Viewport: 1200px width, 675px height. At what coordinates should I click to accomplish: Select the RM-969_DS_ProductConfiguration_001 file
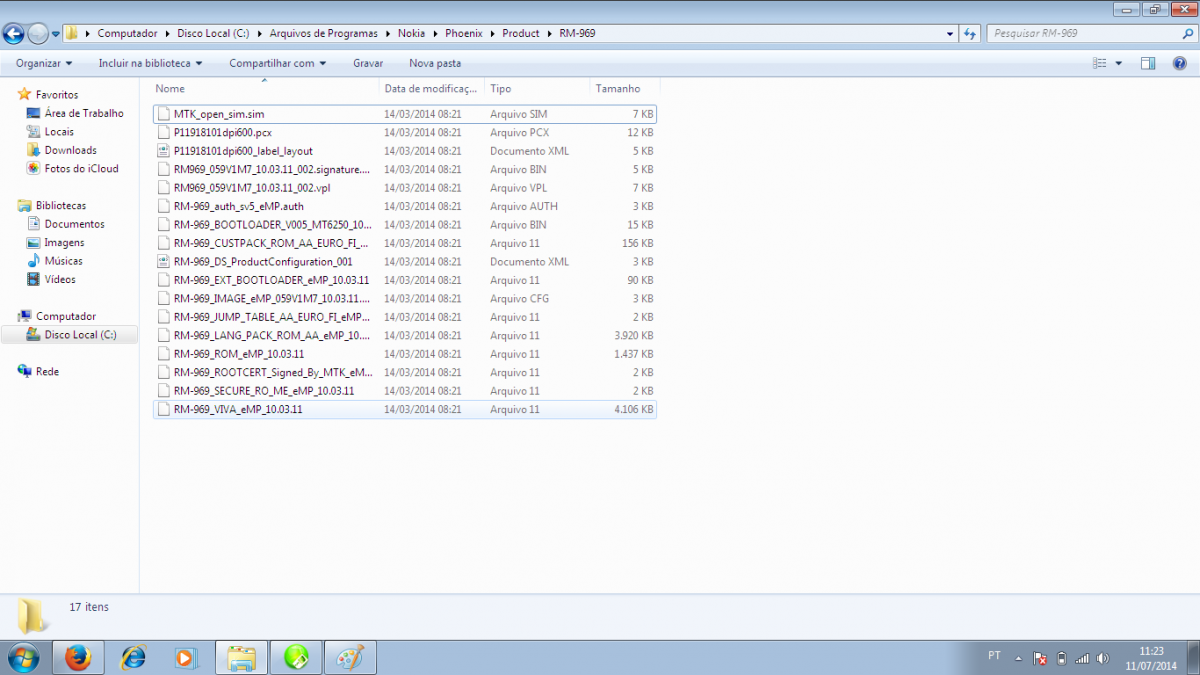[405, 262]
